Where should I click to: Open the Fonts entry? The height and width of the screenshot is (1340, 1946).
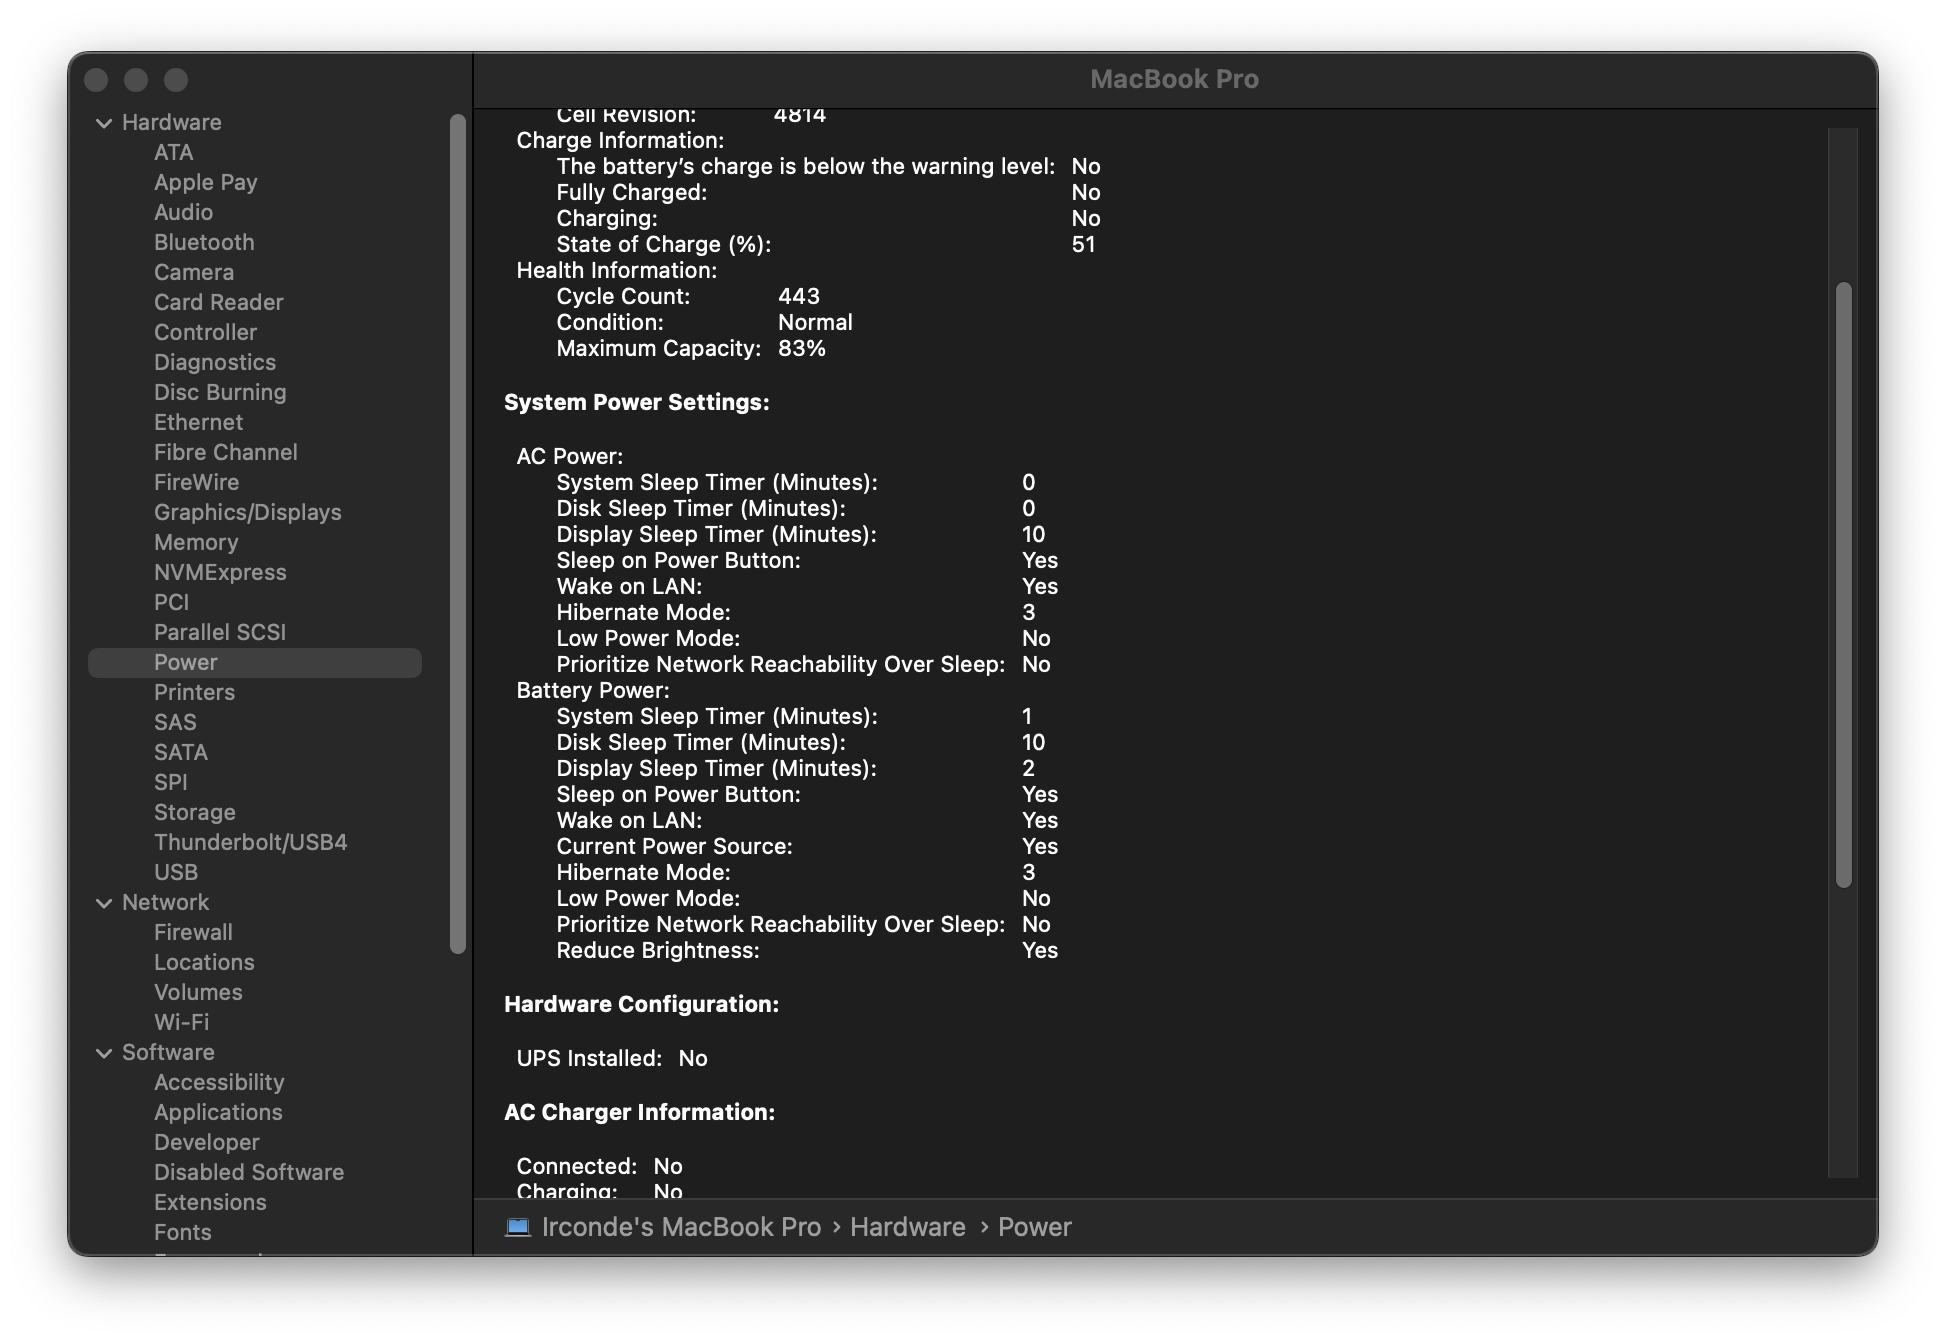(x=183, y=1232)
